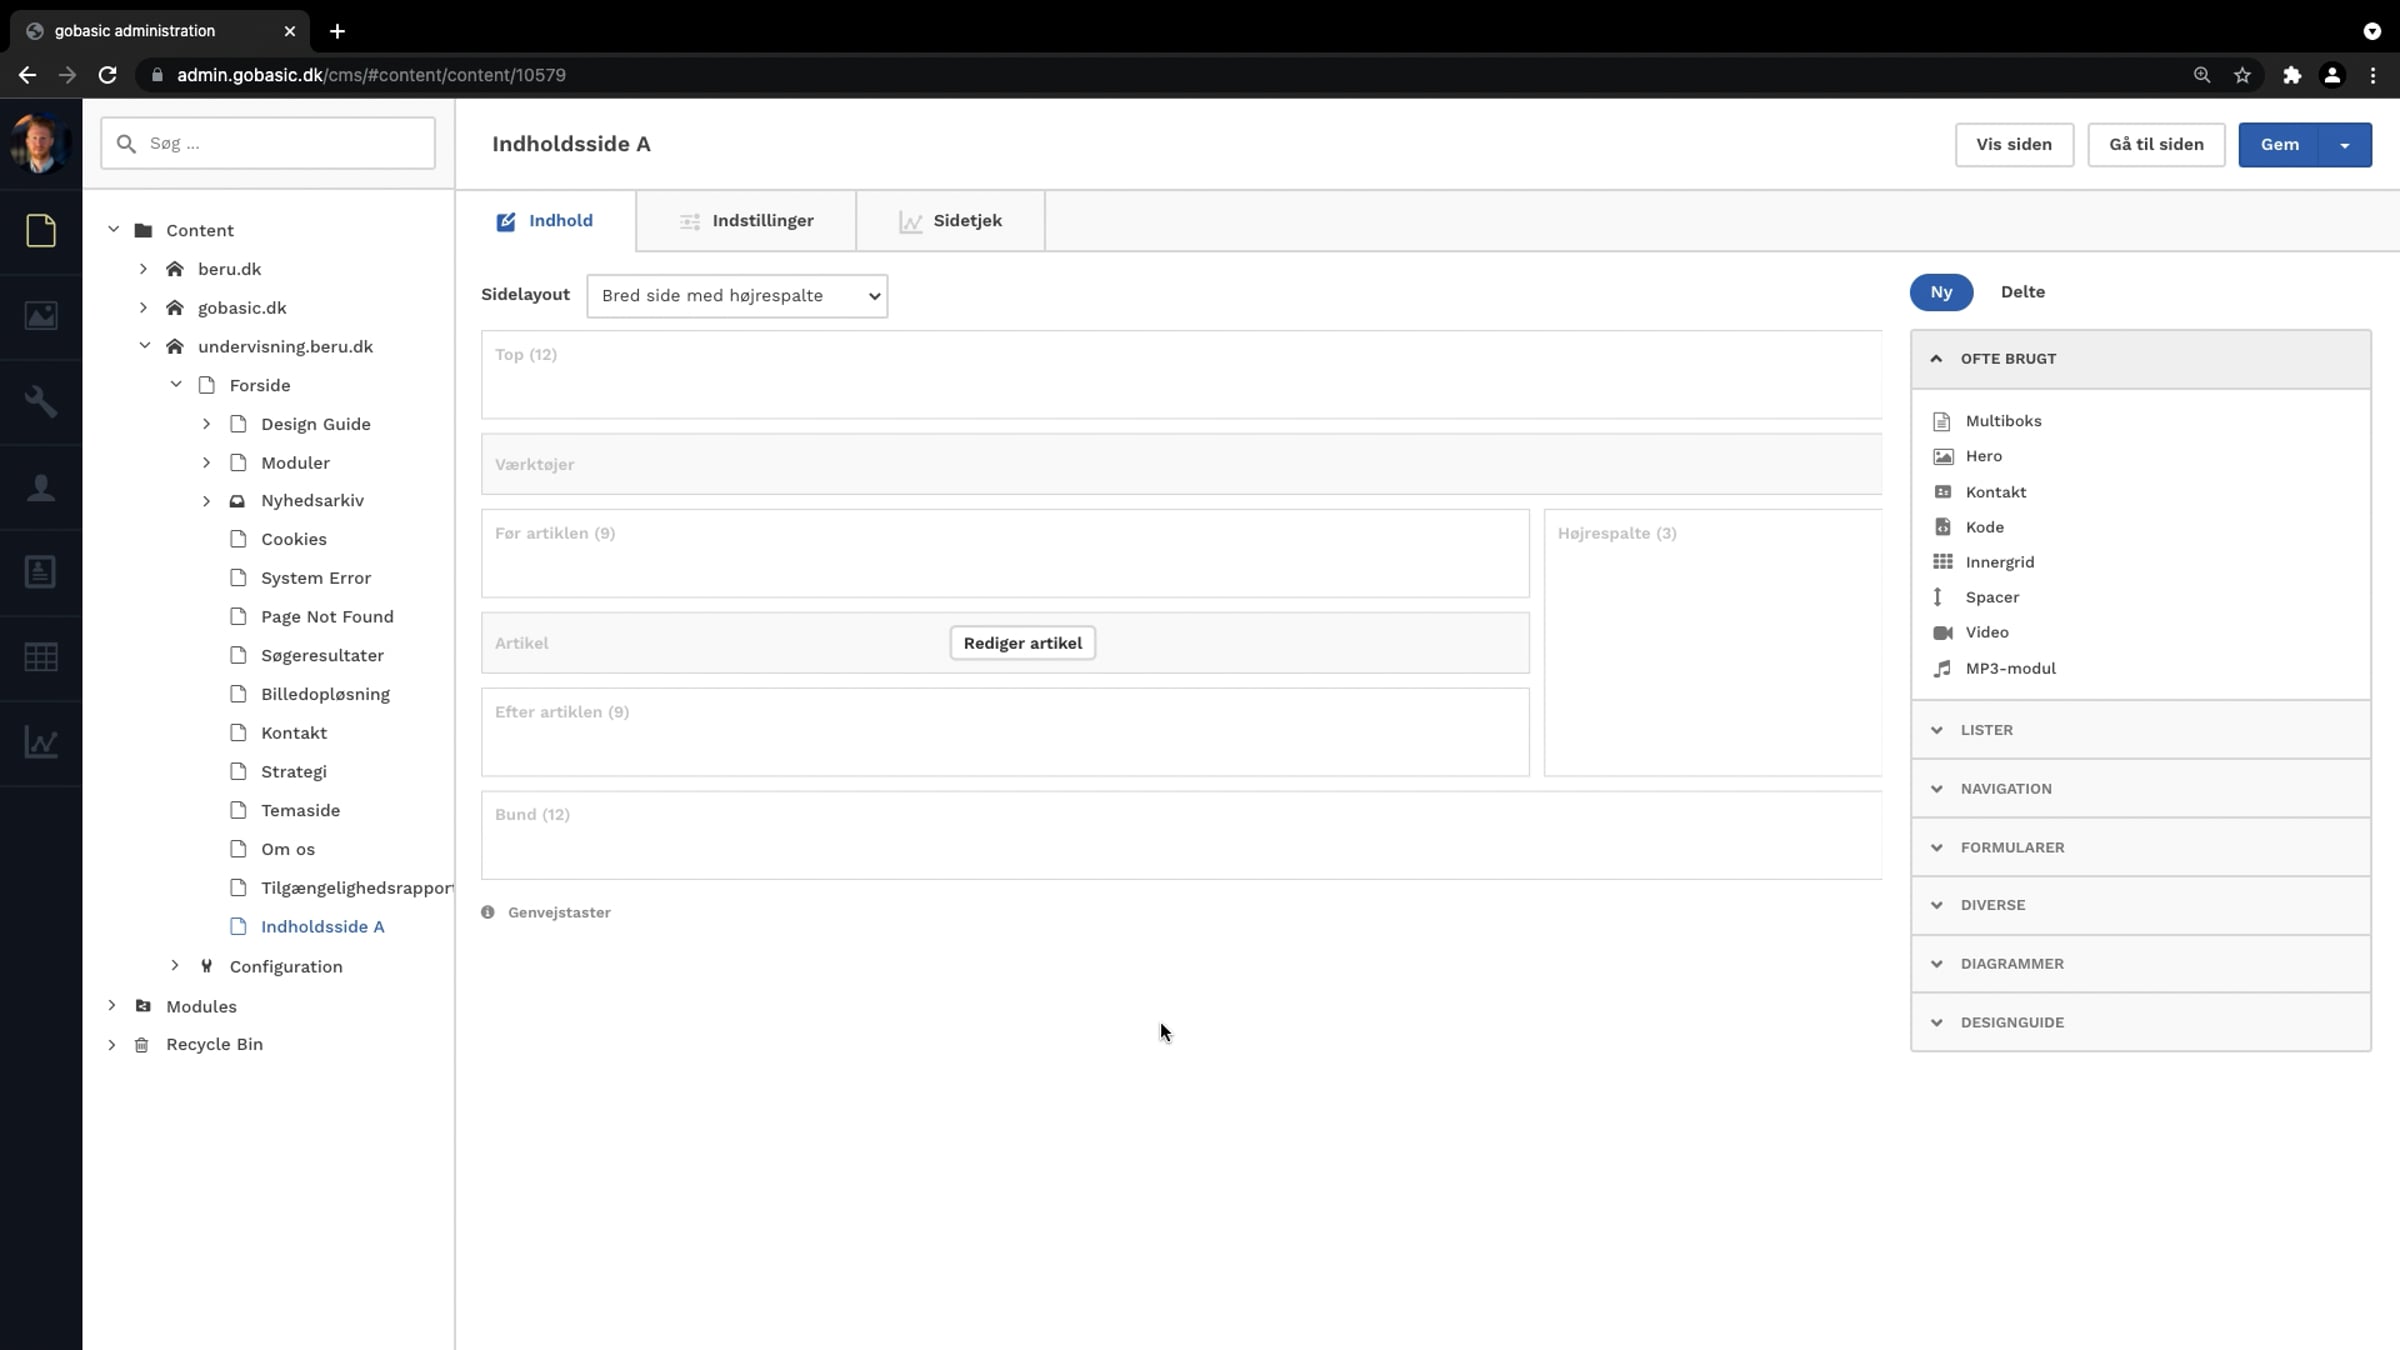Click the Genvejstaster info icon
Viewport: 2400px width, 1350px height.
[488, 912]
